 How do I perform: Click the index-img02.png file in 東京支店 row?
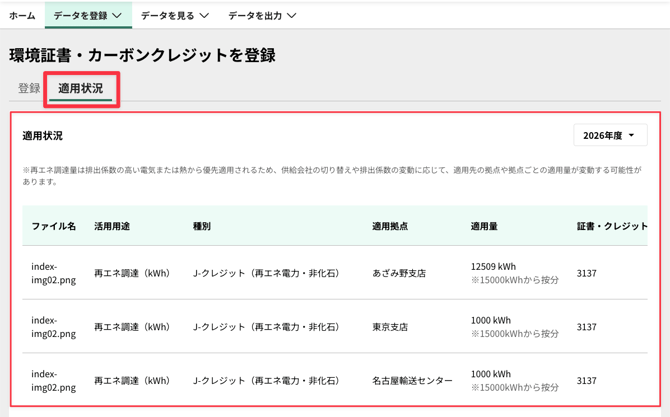[53, 327]
